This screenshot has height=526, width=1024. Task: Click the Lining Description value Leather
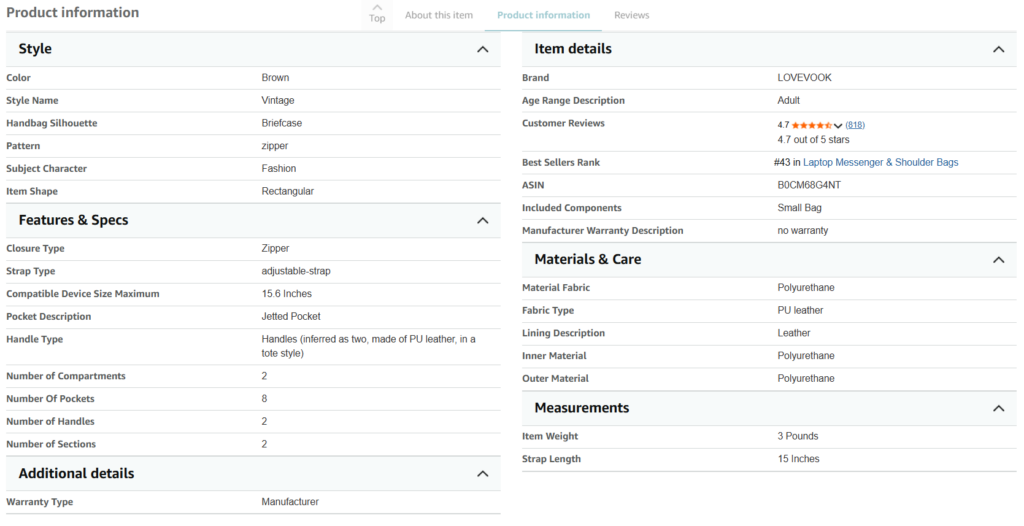[793, 333]
